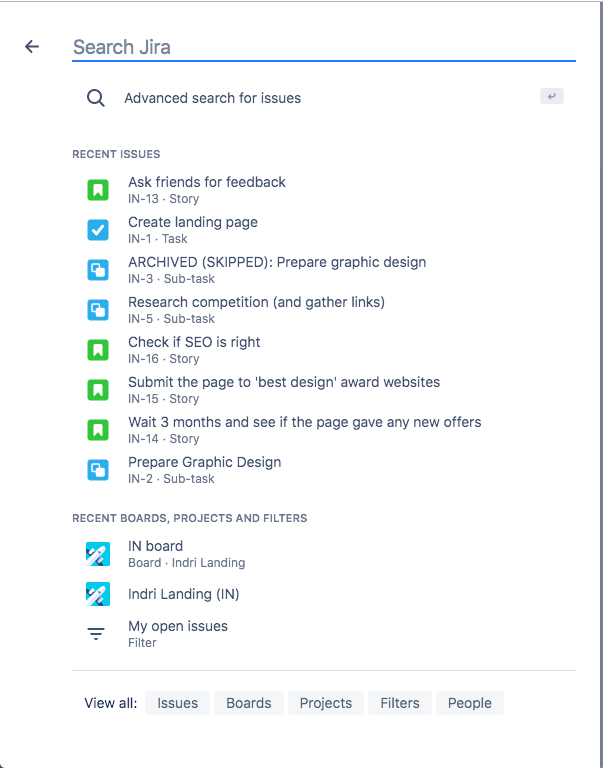
Task: Click the task checkmark icon for IN-1
Action: click(x=98, y=230)
